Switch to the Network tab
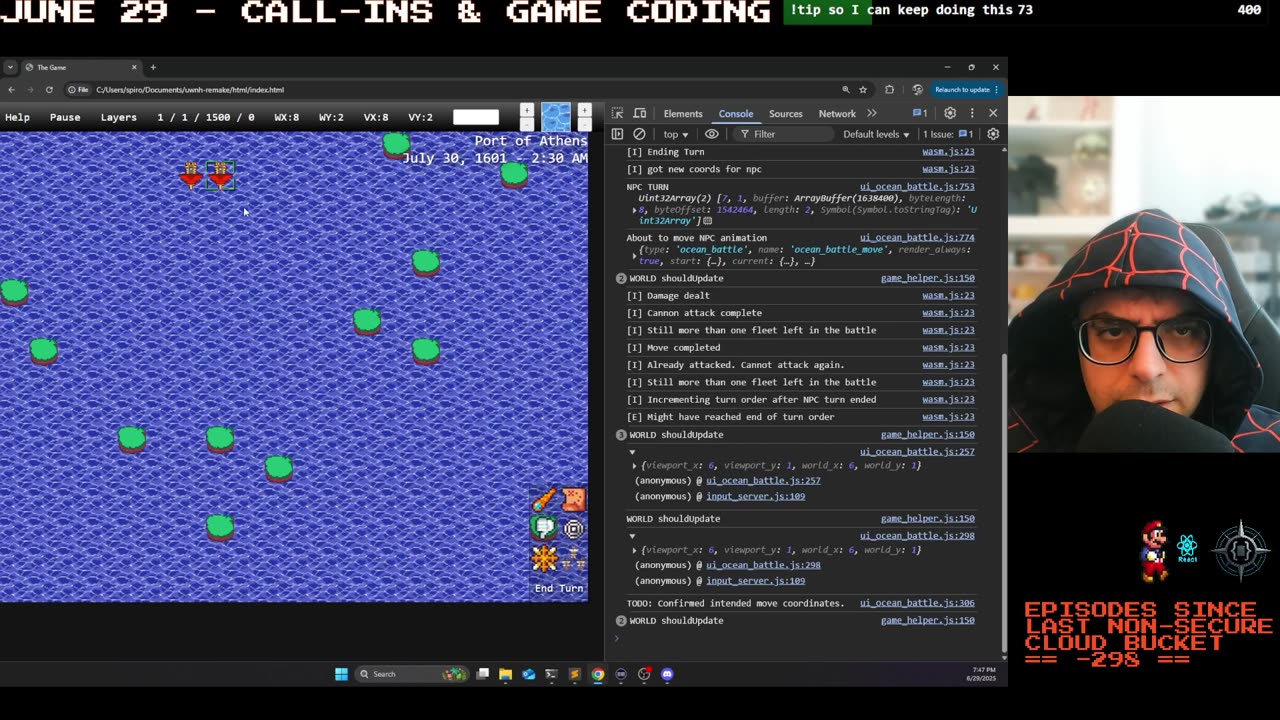Viewport: 1280px width, 720px height. [837, 114]
